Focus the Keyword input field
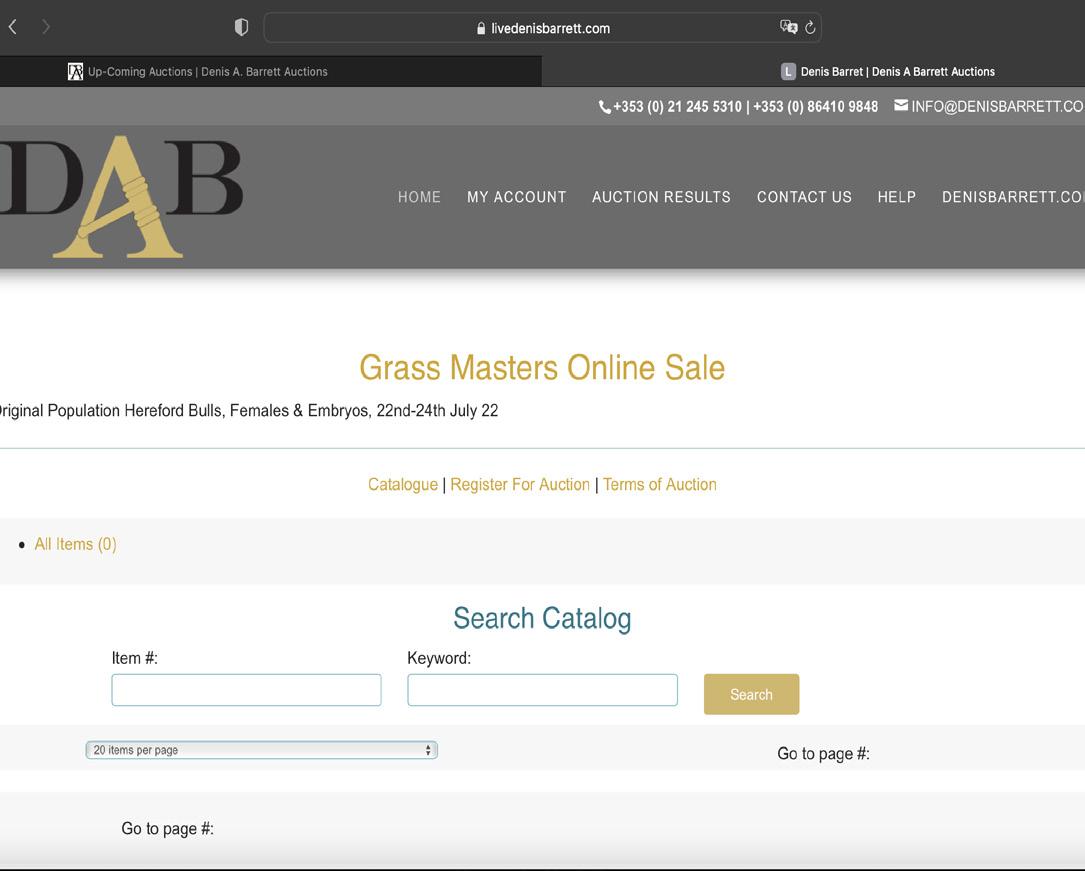The height and width of the screenshot is (871, 1085). 542,690
